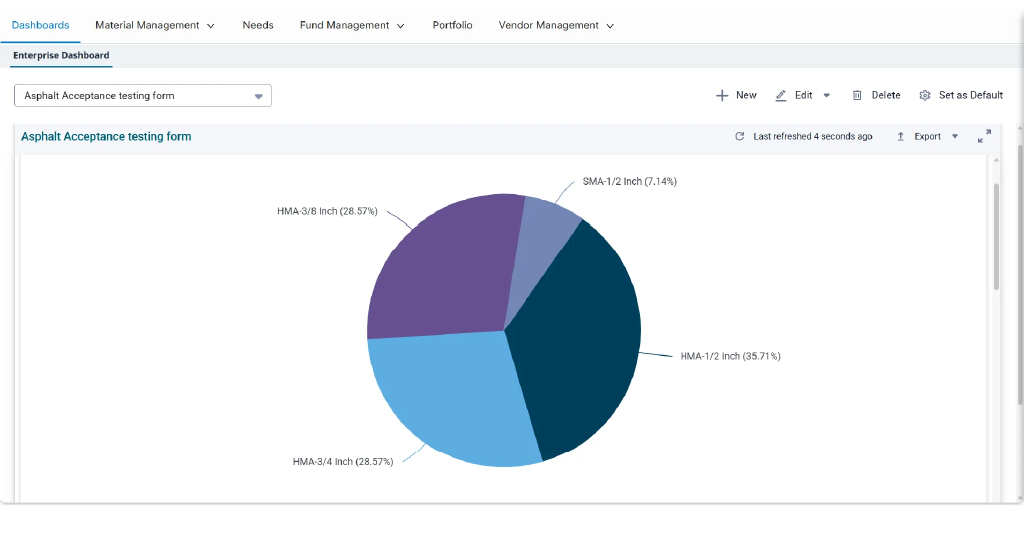The image size is (1024, 555).
Task: Click the chart panel vertical scrollbar
Action: pyautogui.click(x=997, y=236)
